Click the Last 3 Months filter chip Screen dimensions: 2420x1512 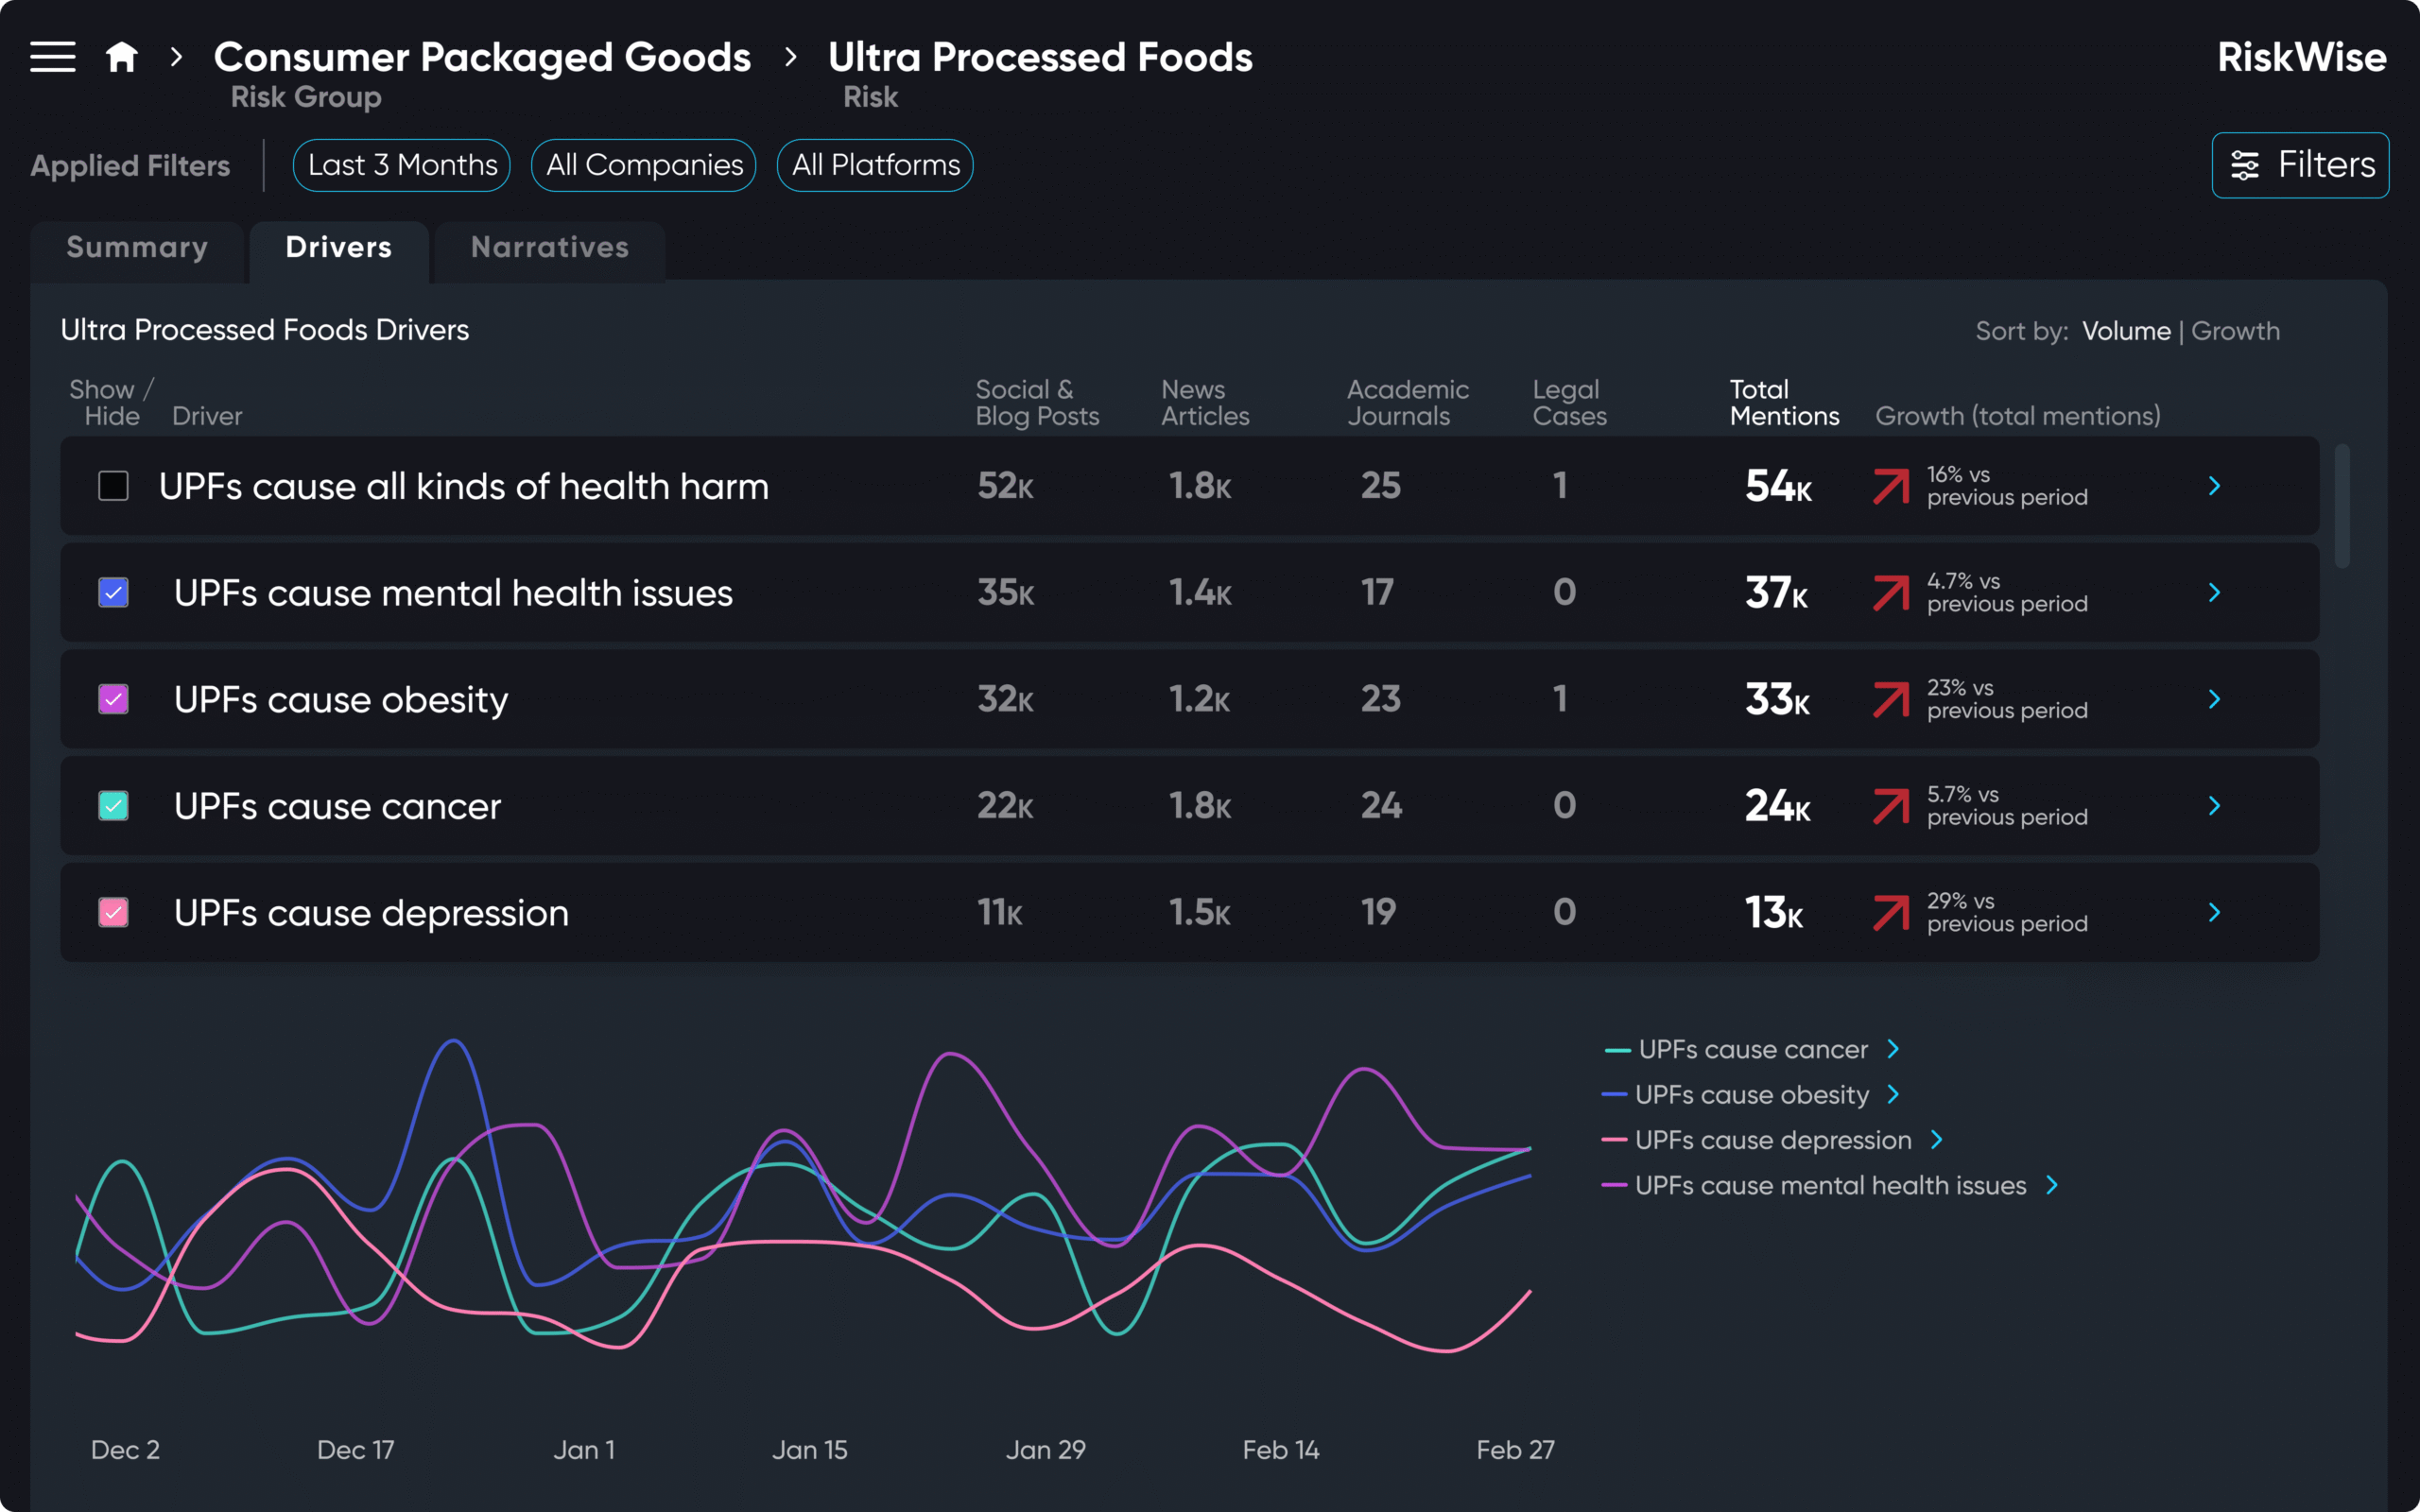click(402, 165)
